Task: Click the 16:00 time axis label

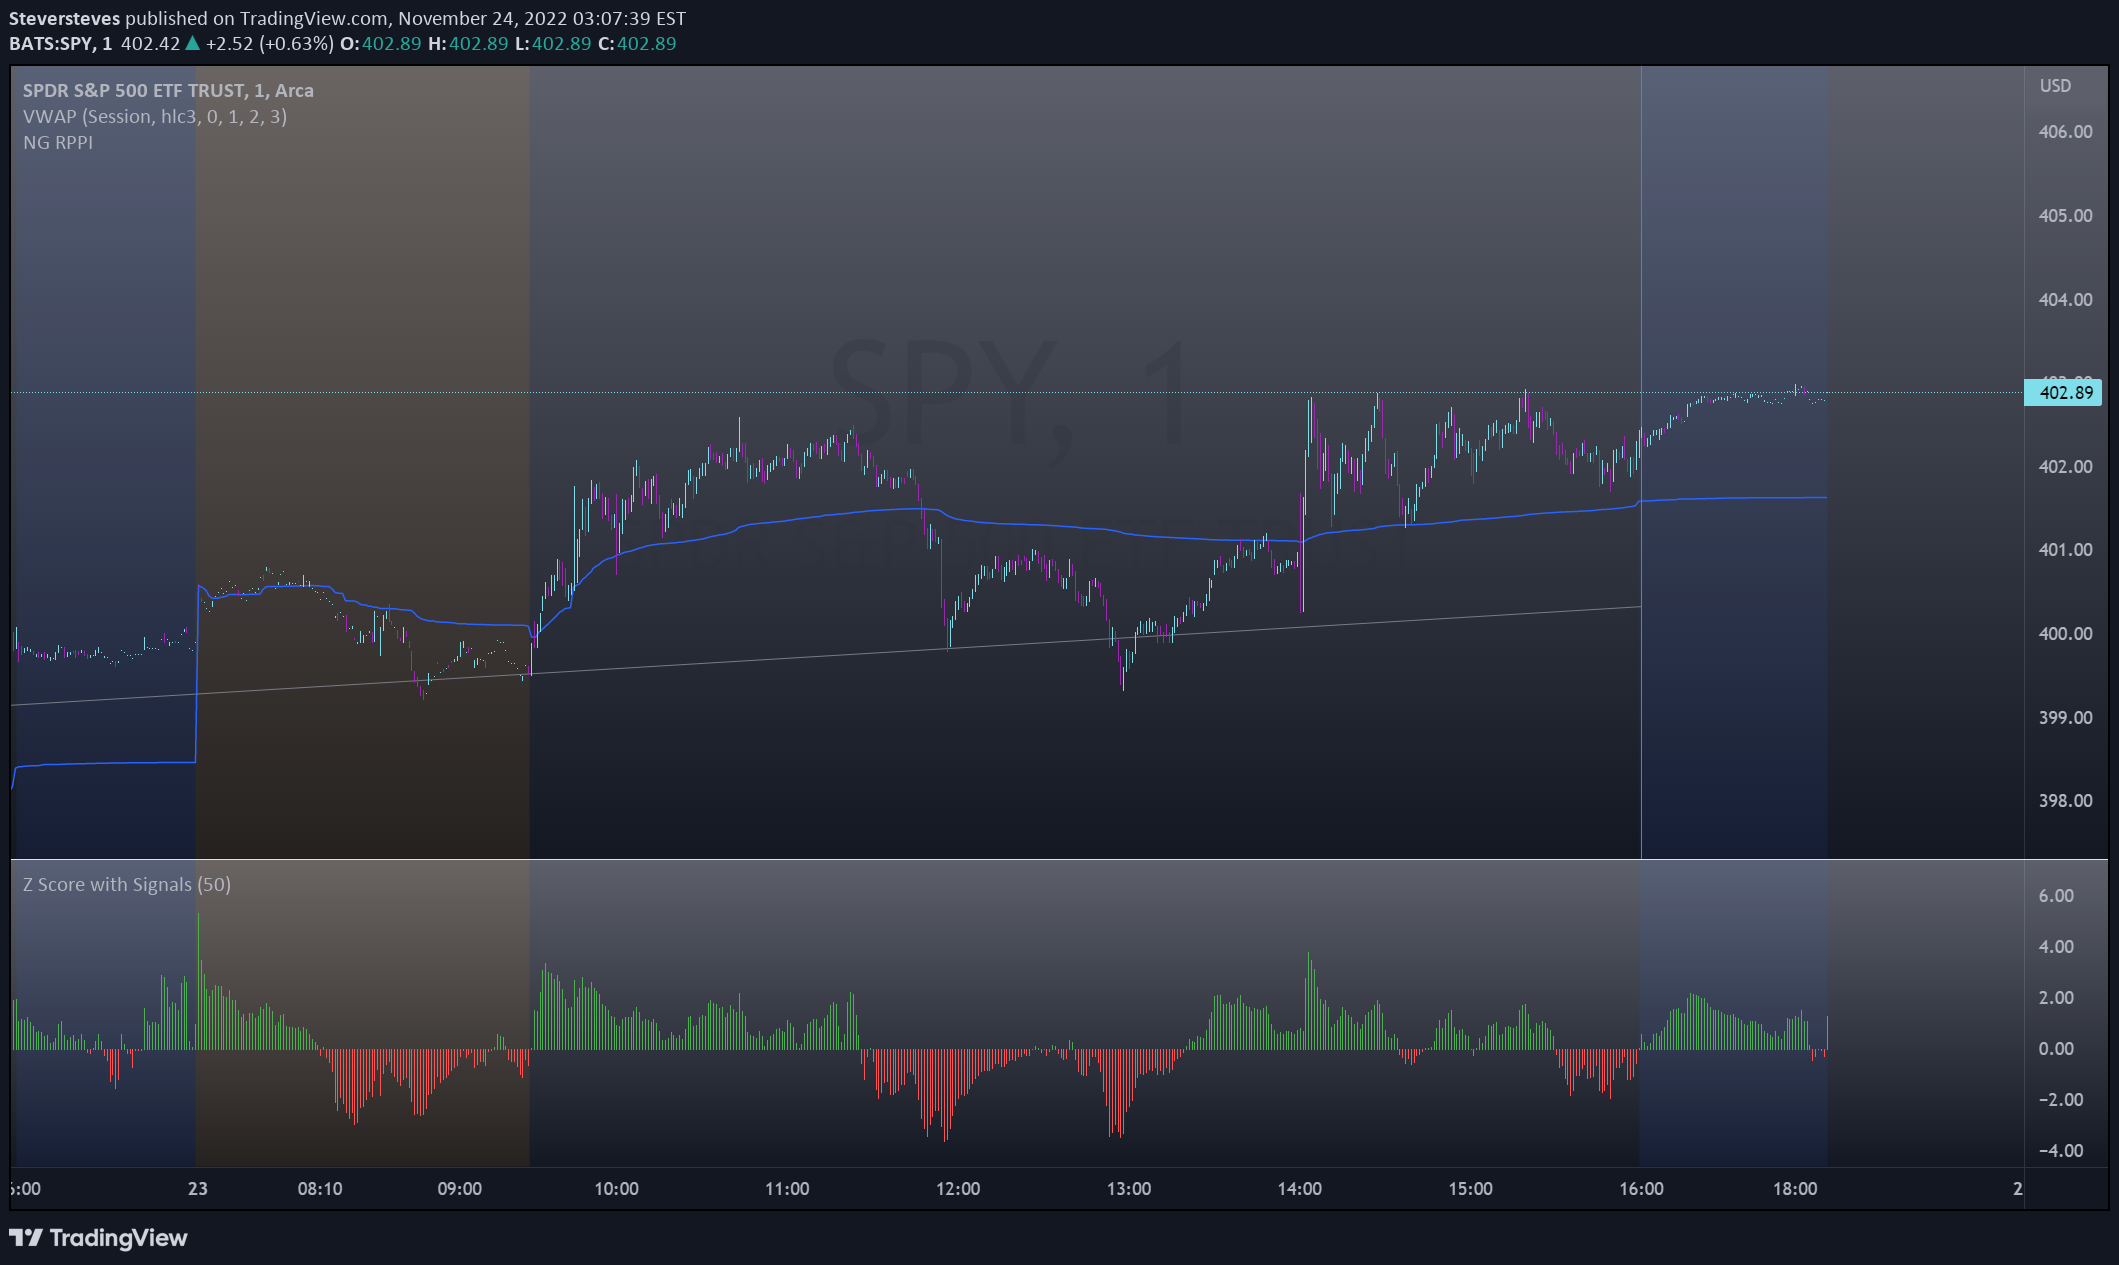Action: click(x=1641, y=1189)
